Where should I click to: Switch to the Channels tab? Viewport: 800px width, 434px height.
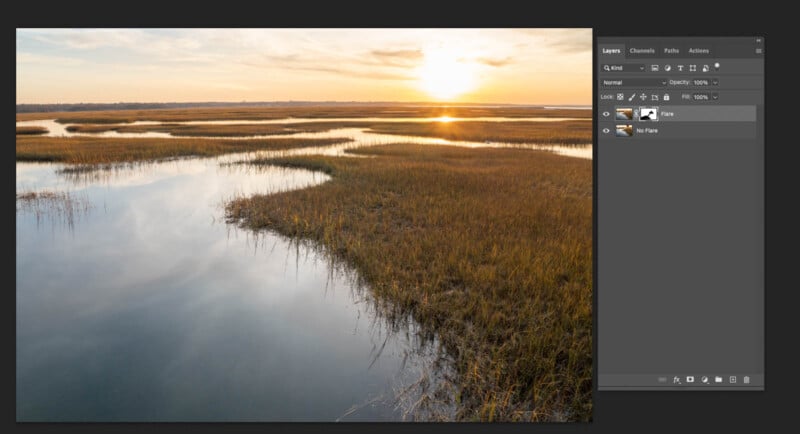coord(642,50)
